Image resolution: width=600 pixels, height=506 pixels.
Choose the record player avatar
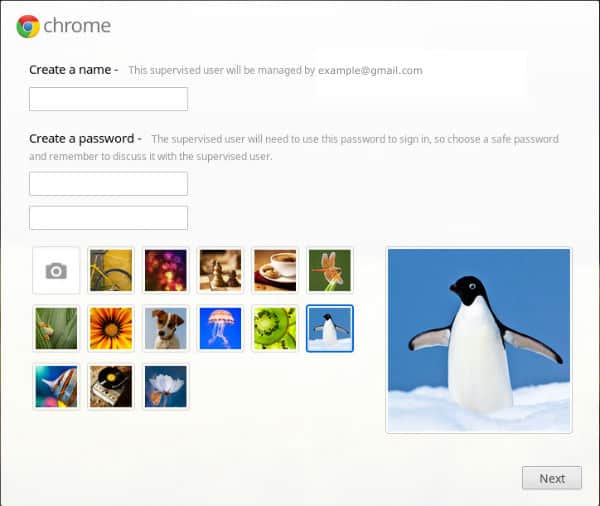111,387
